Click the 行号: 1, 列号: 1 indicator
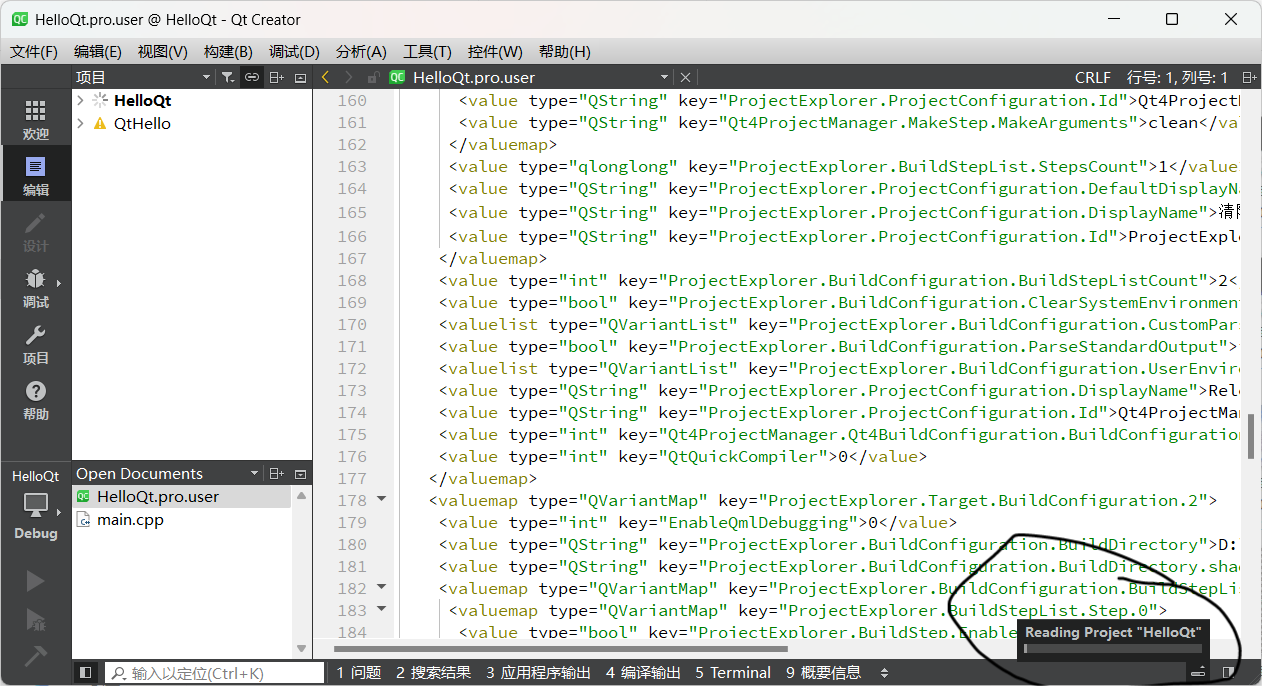 click(x=1177, y=77)
